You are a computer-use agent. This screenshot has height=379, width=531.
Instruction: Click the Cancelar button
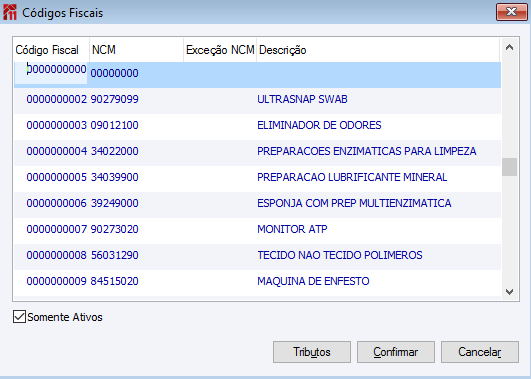pyautogui.click(x=480, y=352)
